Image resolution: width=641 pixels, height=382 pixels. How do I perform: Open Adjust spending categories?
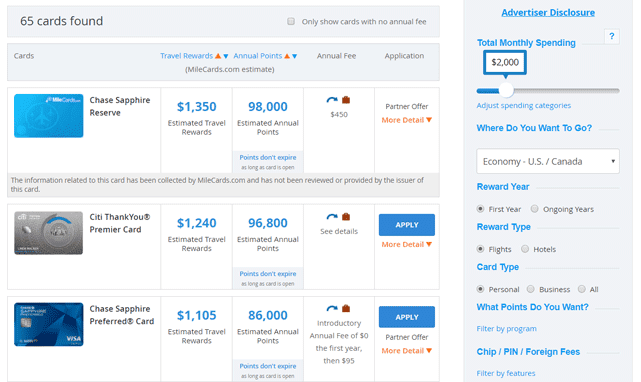(x=524, y=106)
